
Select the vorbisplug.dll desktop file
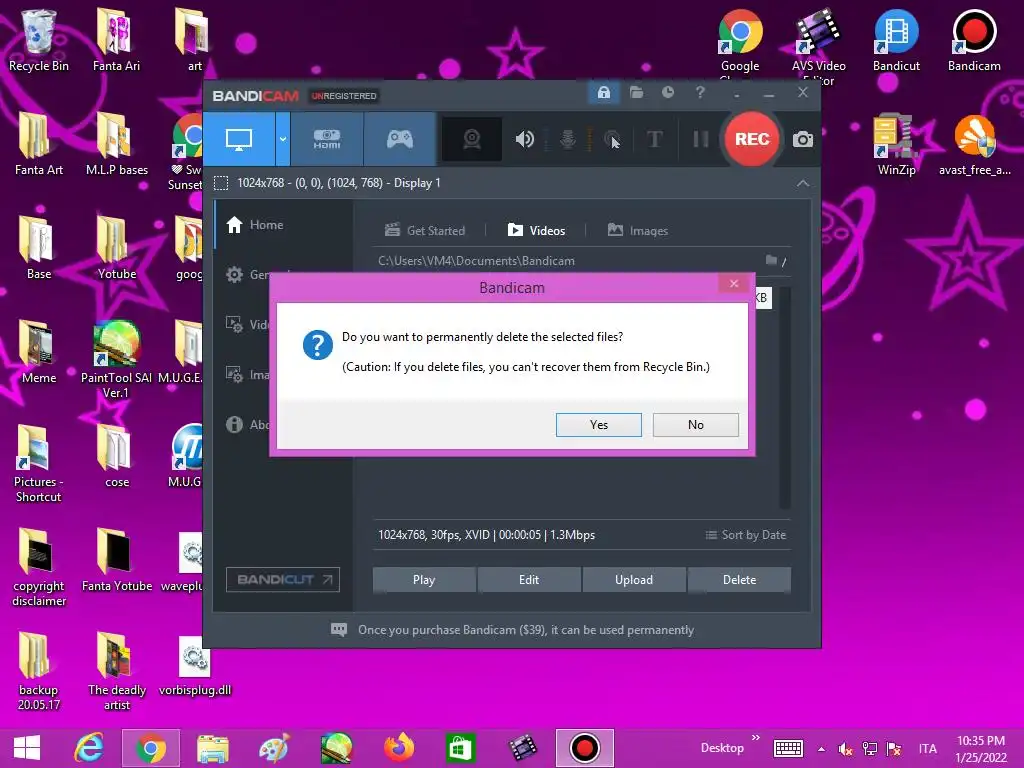pos(195,666)
